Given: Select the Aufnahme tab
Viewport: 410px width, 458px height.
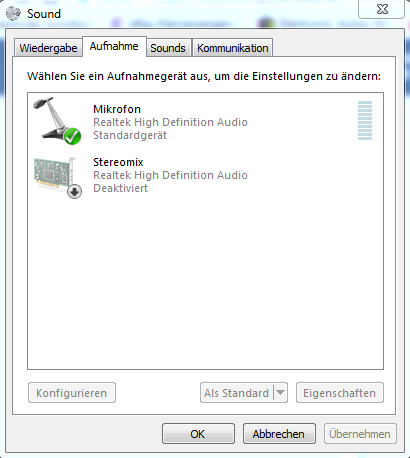Looking at the screenshot, I should coord(114,46).
